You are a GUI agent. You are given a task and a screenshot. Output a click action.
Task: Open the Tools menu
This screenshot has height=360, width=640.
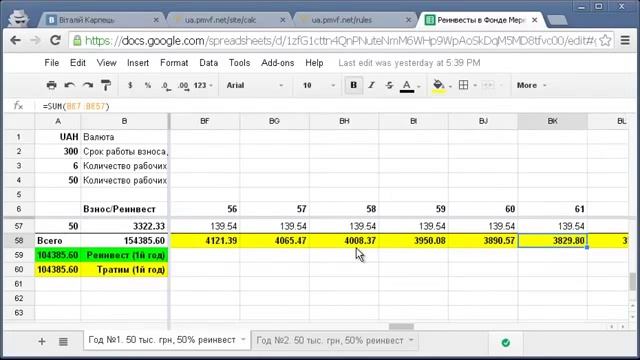tap(239, 63)
